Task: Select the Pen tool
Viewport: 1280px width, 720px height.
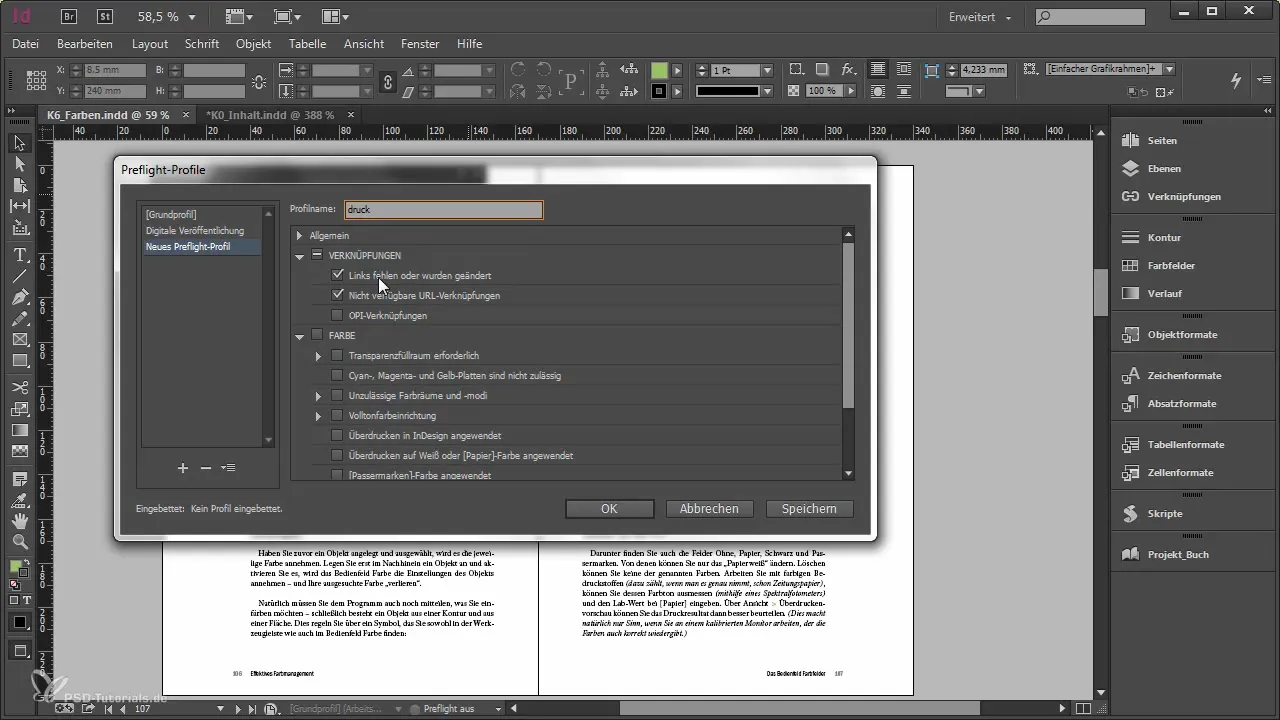Action: 19,297
